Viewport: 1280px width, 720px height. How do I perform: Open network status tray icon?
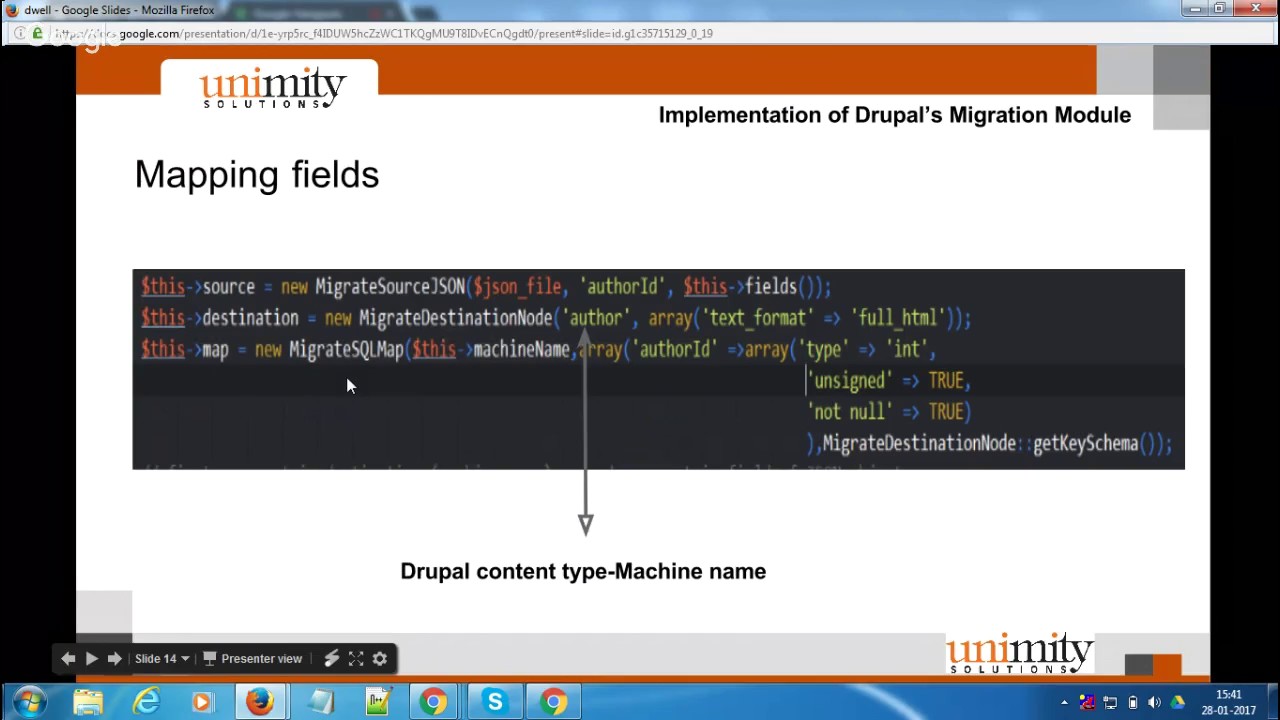[1110, 703]
